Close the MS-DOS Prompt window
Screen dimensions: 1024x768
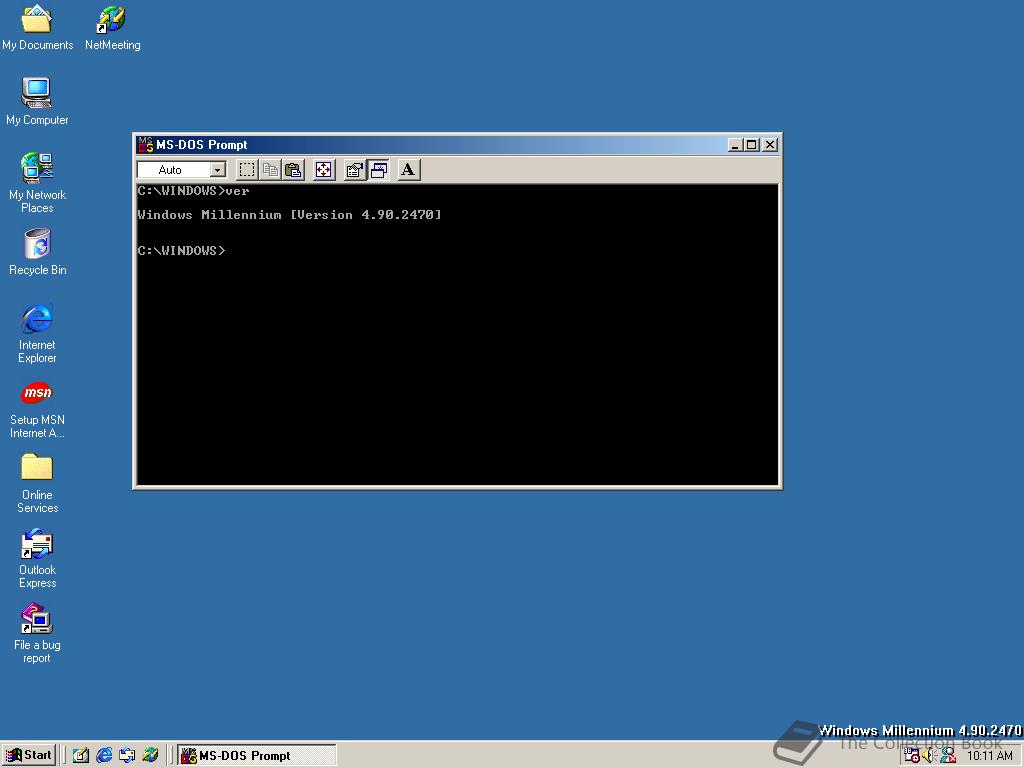(x=771, y=145)
